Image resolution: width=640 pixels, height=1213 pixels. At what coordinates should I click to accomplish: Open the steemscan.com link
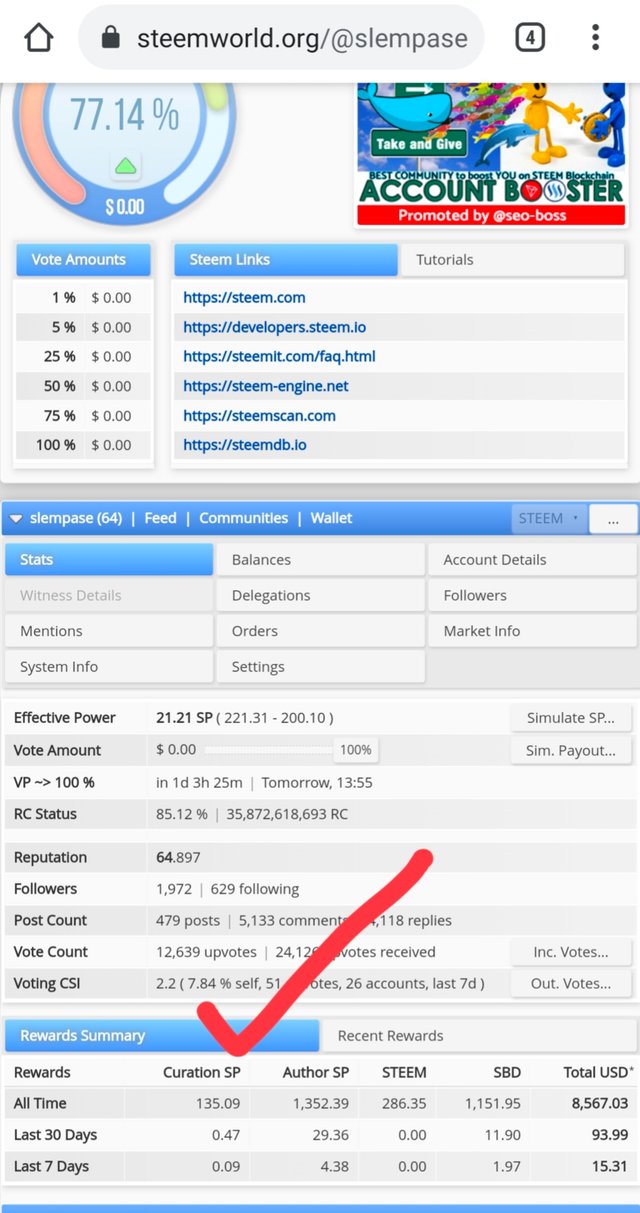(259, 415)
